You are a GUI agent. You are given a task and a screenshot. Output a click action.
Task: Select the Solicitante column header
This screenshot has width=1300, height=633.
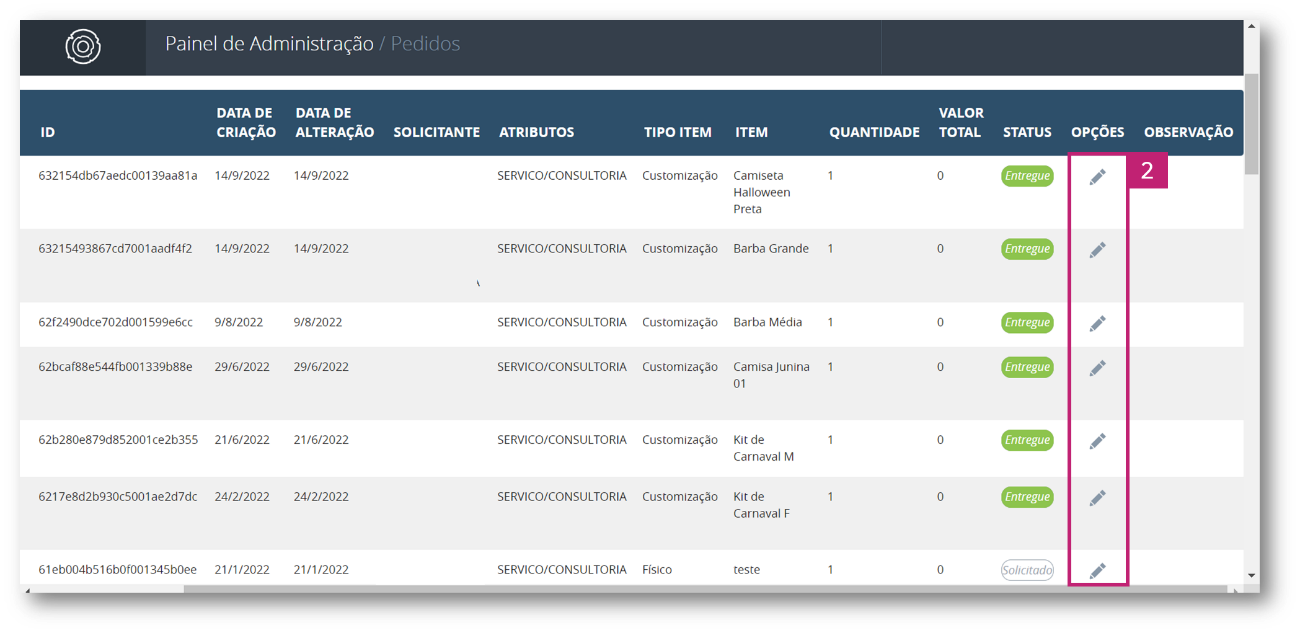(x=436, y=132)
